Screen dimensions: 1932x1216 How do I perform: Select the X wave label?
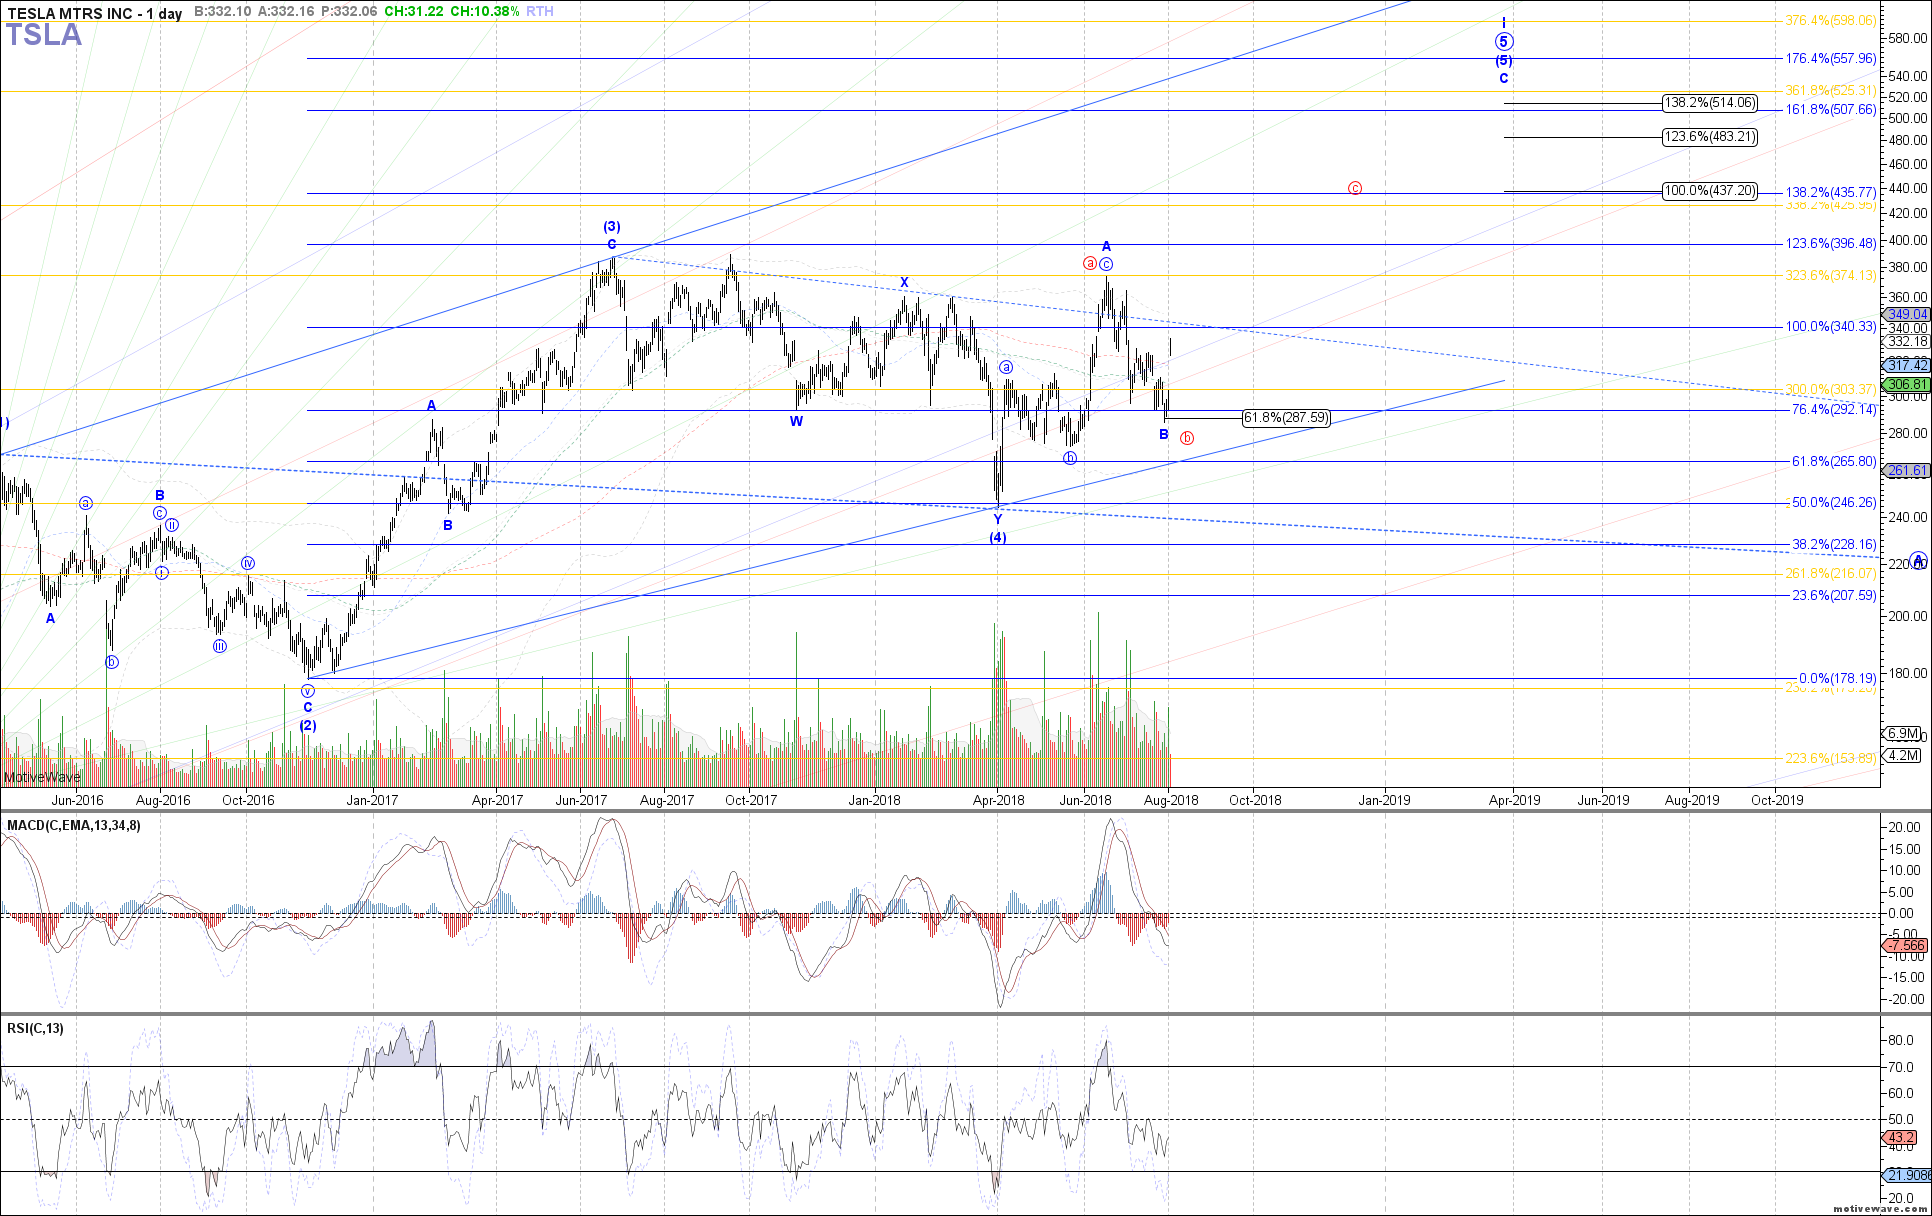click(904, 282)
